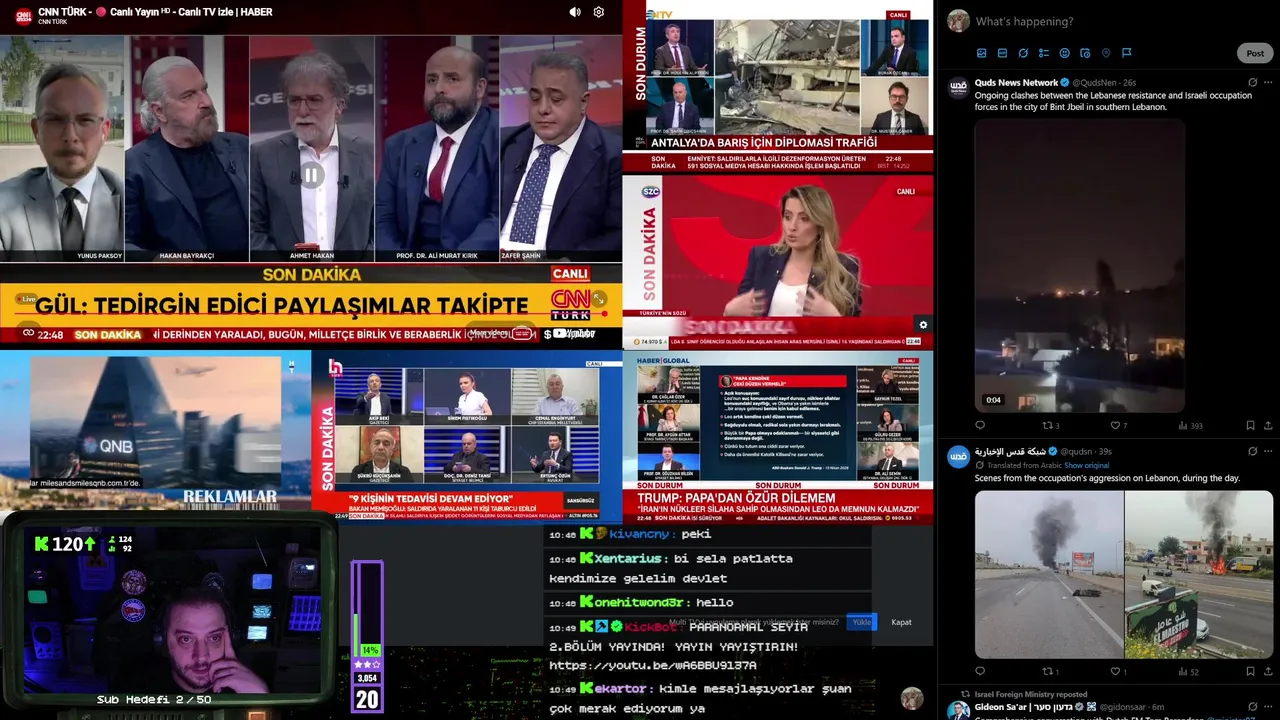The height and width of the screenshot is (720, 1280).
Task: Open the Haber Global stream tile
Action: (777, 437)
